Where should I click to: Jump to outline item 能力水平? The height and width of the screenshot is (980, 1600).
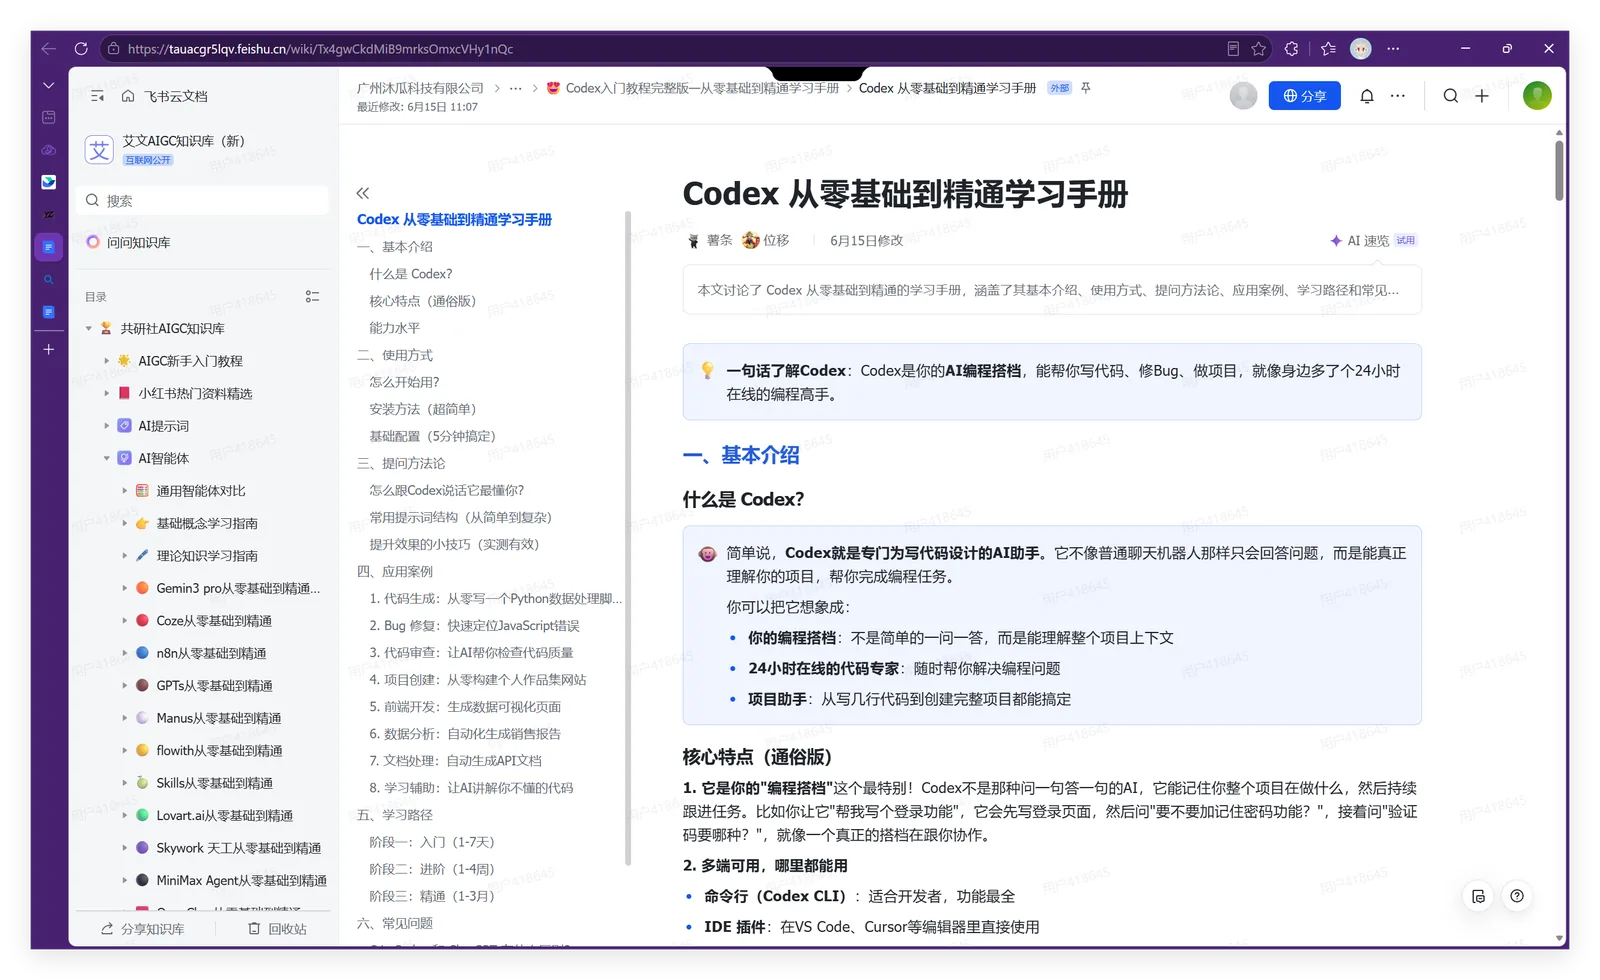[x=394, y=328]
